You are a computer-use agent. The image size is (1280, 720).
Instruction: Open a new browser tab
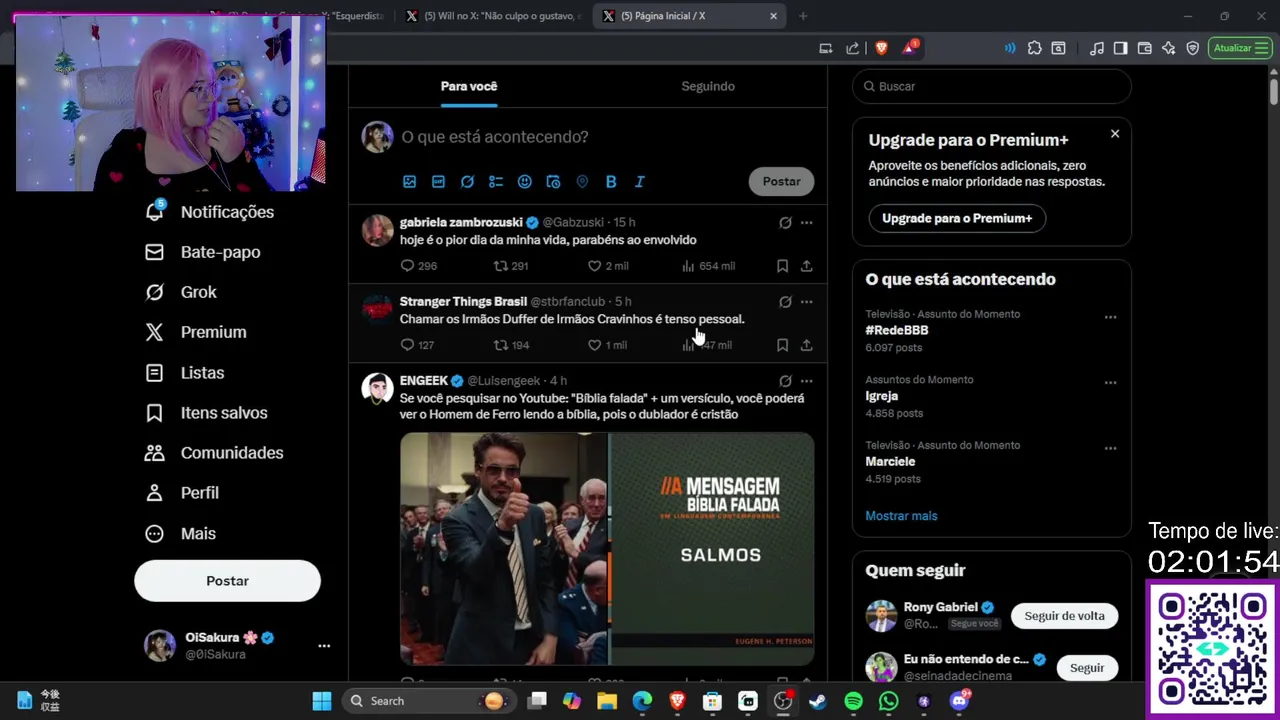[x=803, y=16]
